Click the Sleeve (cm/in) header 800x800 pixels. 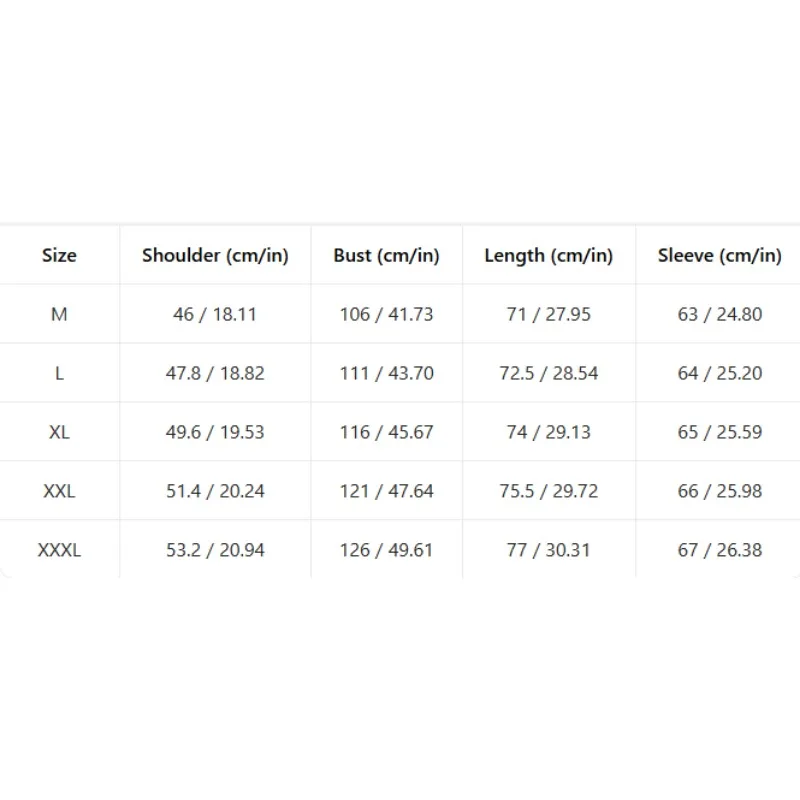(719, 255)
